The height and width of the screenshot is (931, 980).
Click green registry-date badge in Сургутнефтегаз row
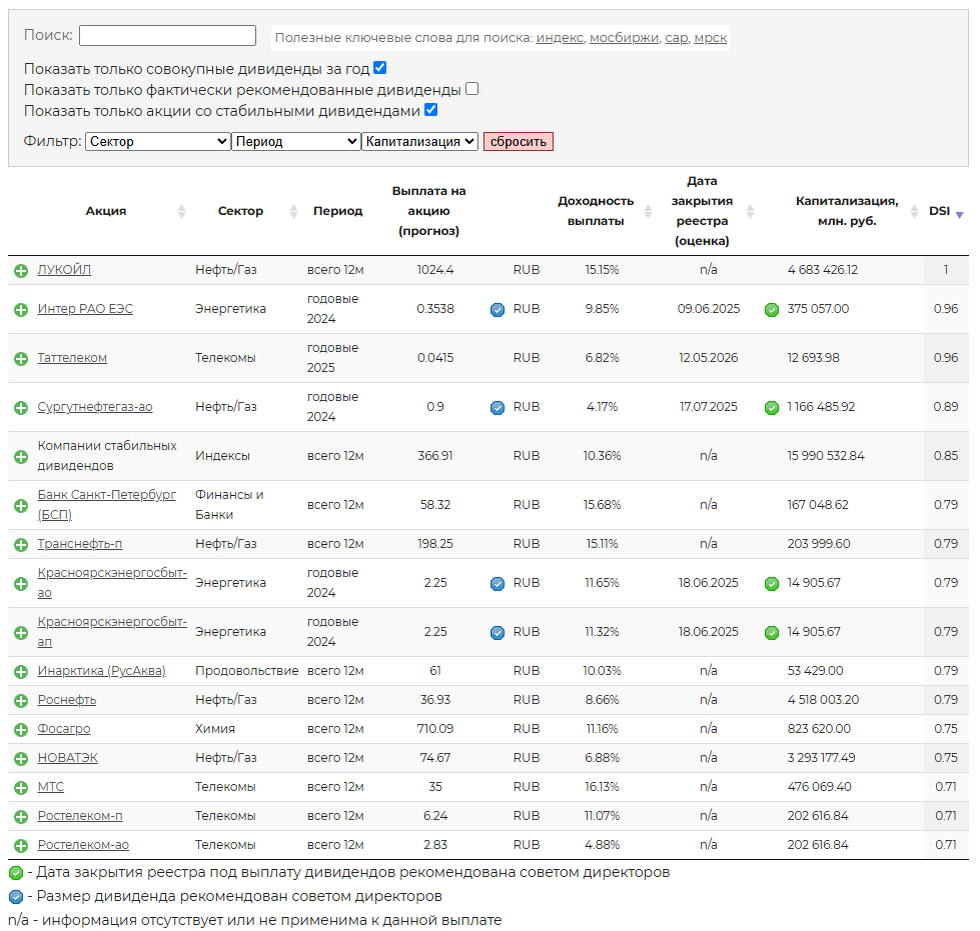(772, 408)
